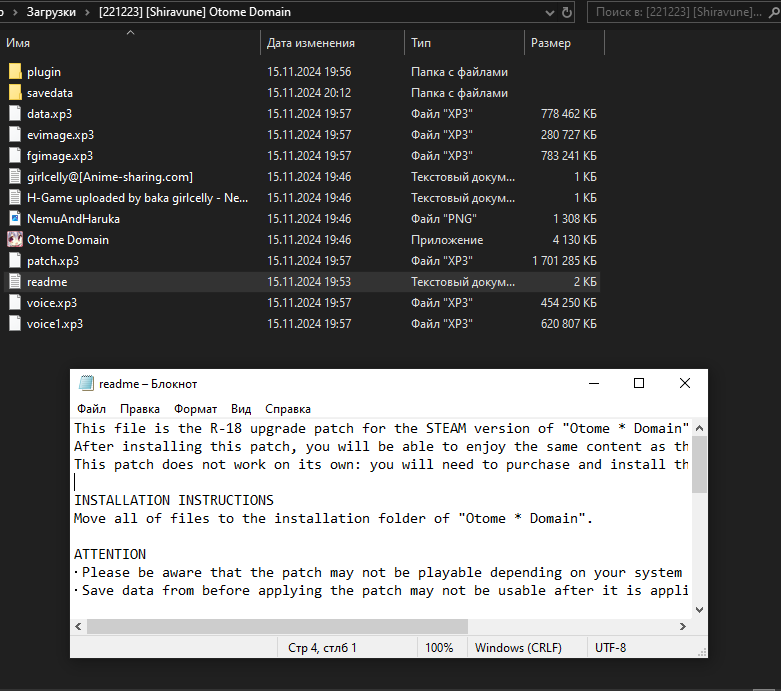This screenshot has width=781, height=691.
Task: Sort files by Дата изменения column
Action: point(332,43)
